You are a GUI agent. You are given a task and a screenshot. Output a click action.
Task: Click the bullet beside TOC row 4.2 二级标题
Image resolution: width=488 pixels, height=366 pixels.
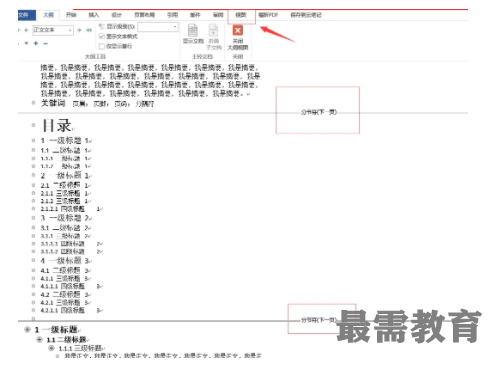33,294
